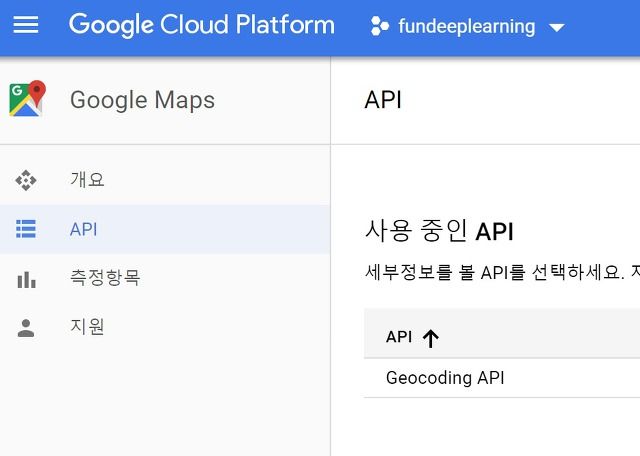Click the Google Cloud Platform logo text
This screenshot has width=640, height=456.
point(202,25)
